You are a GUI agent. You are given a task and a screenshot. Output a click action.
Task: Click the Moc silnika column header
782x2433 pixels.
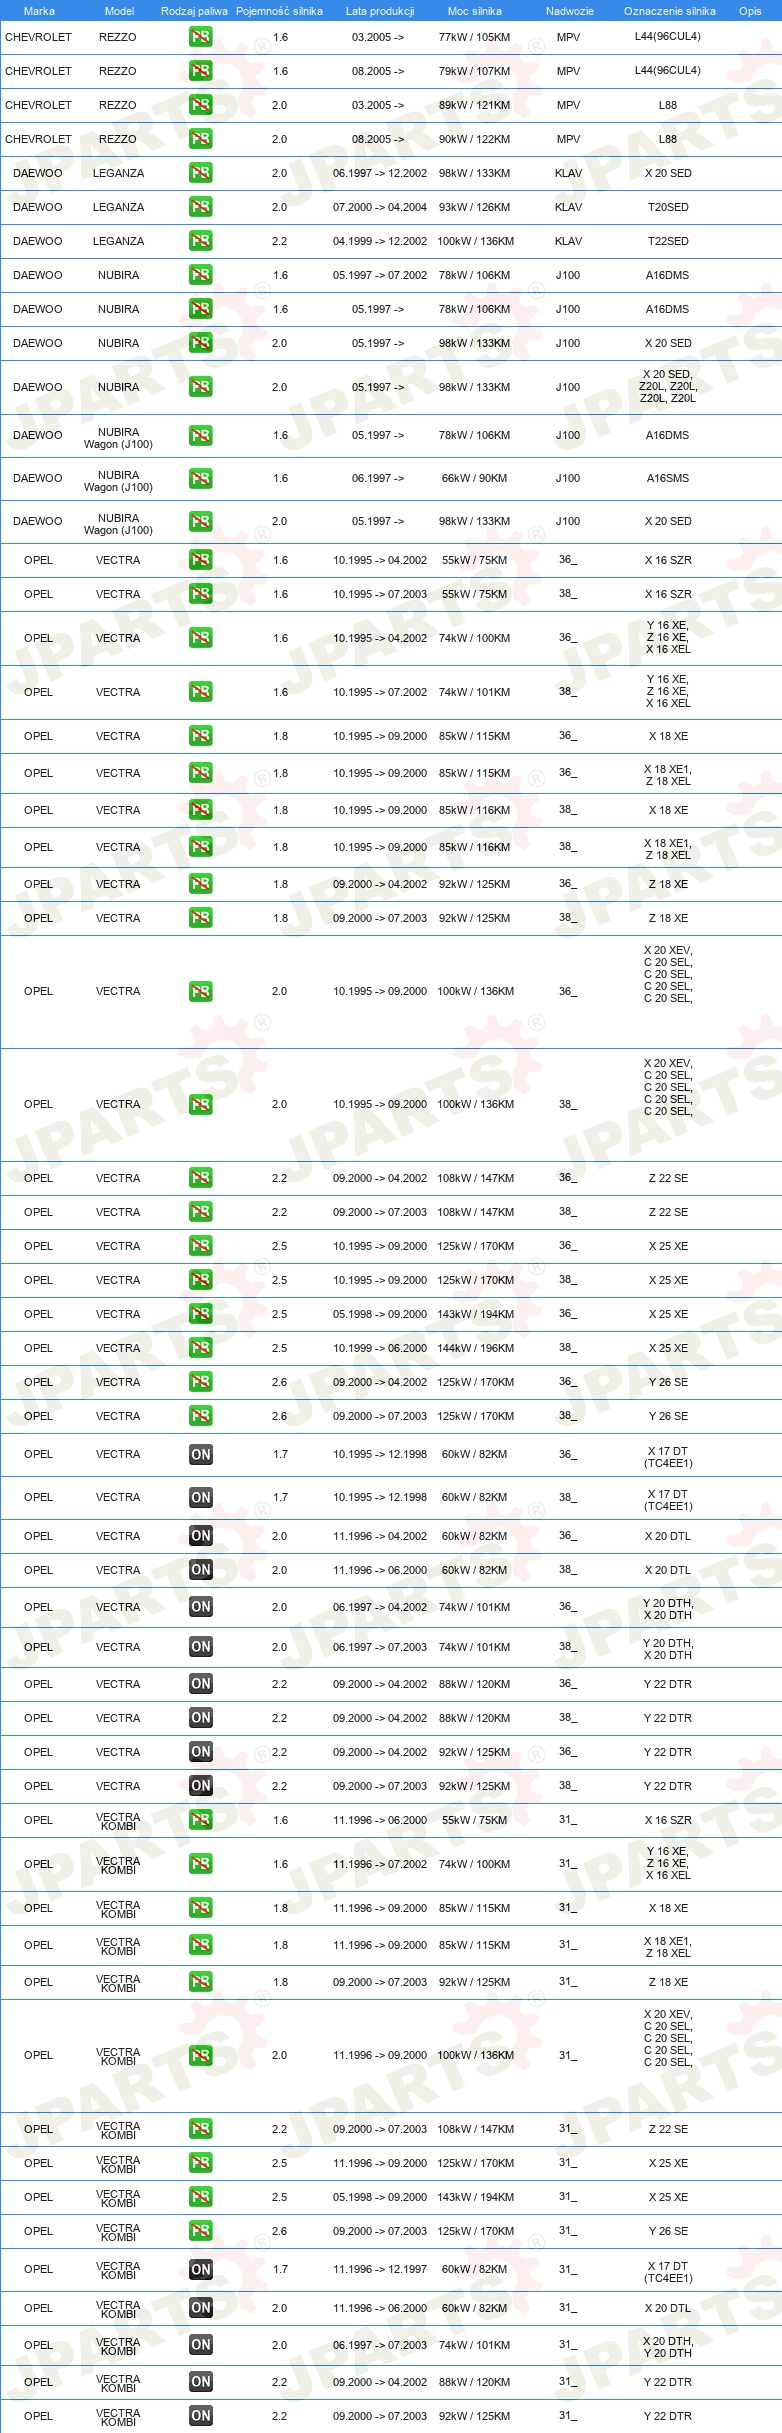tap(475, 11)
